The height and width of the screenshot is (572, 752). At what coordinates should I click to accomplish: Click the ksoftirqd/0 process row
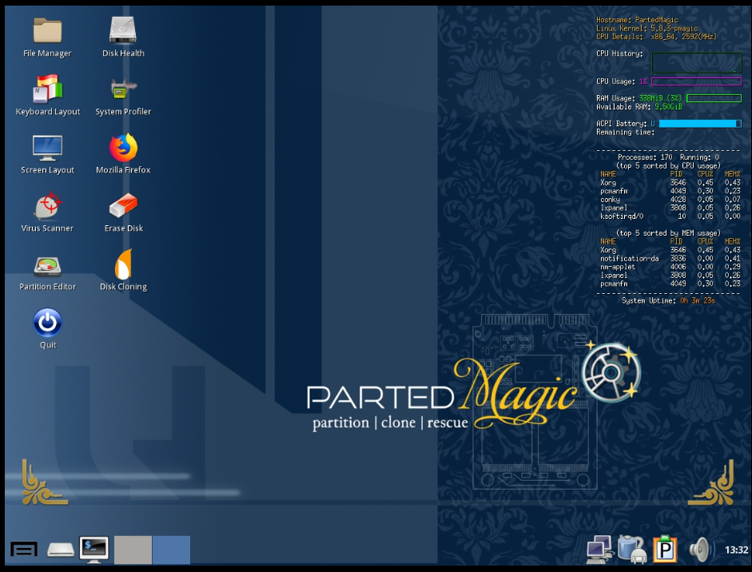point(670,216)
